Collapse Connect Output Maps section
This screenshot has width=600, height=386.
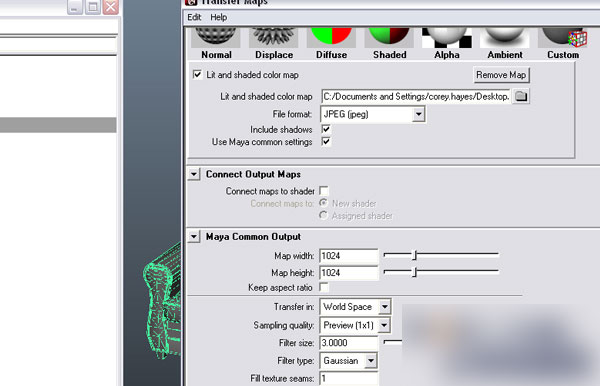(194, 174)
